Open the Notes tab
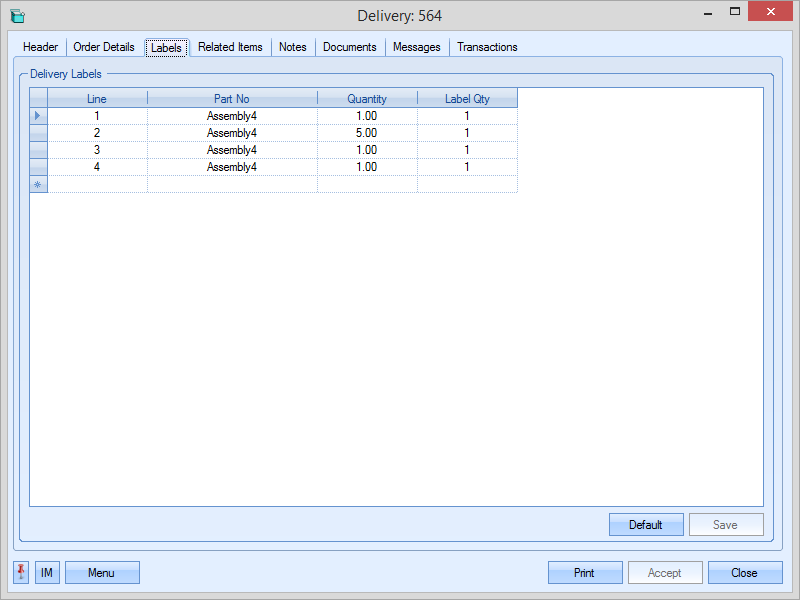The image size is (800, 600). [293, 47]
